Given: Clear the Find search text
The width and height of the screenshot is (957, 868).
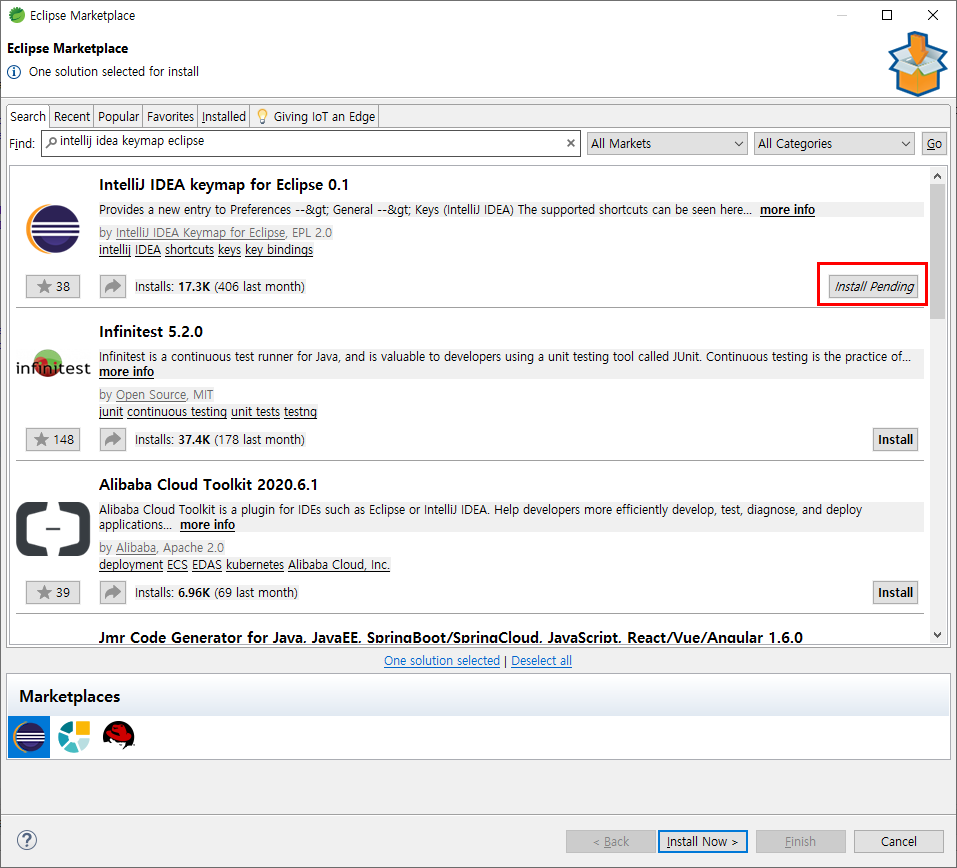Looking at the screenshot, I should click(x=571, y=143).
